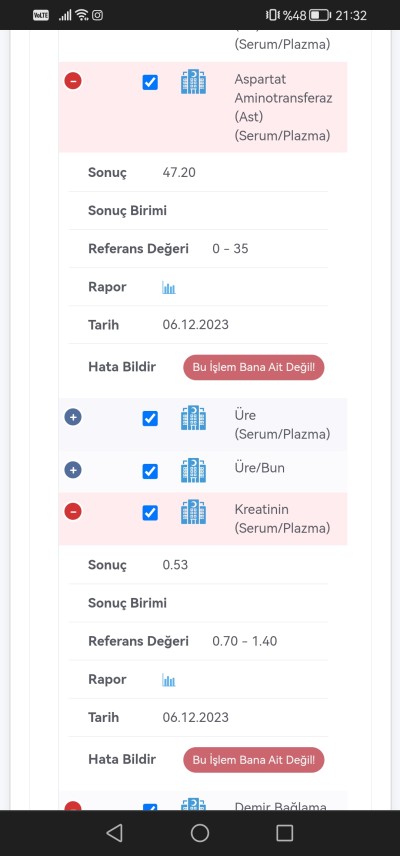This screenshot has width=400, height=856.
Task: Expand the Üre/Bun row details
Action: pyautogui.click(x=73, y=470)
